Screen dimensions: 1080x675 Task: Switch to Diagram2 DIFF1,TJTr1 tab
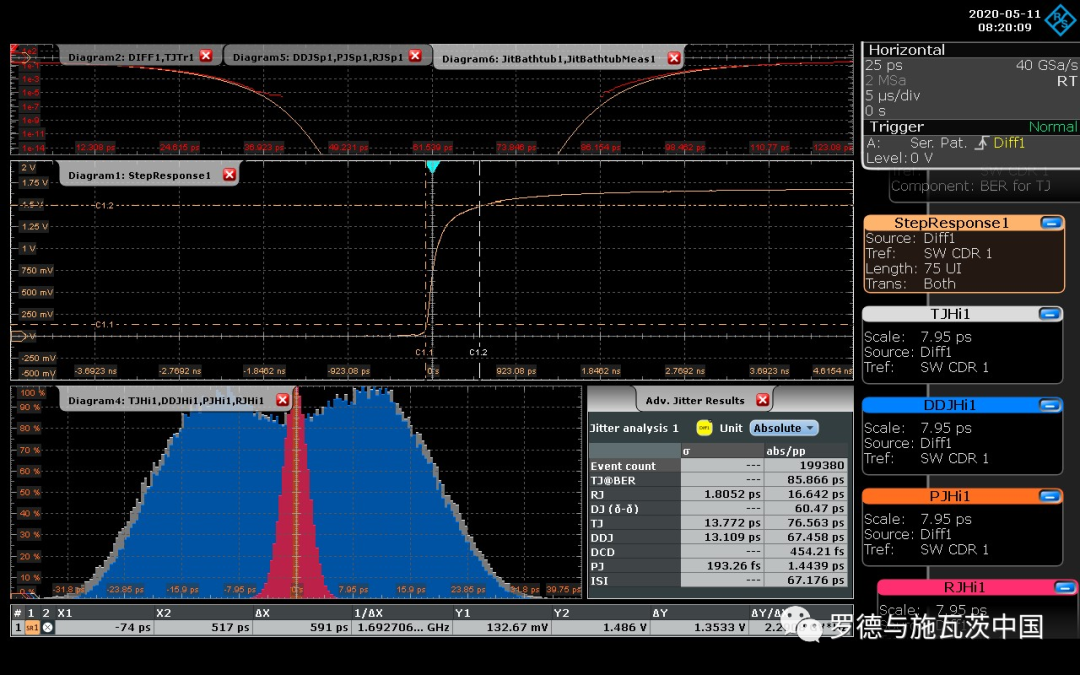[130, 57]
